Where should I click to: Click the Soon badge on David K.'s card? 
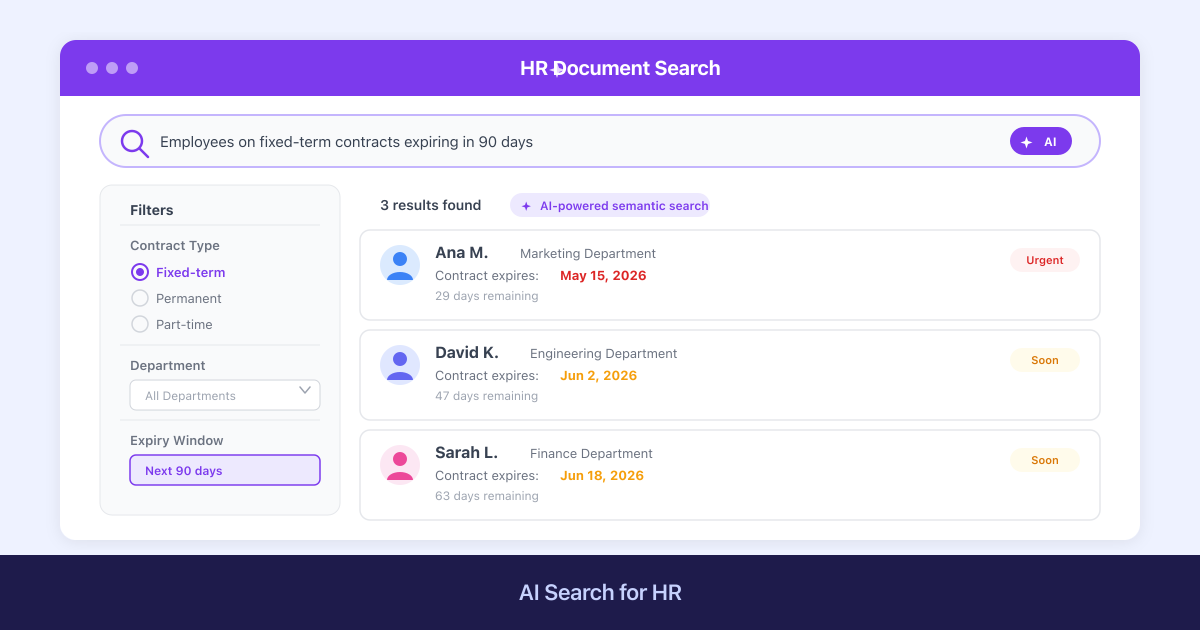1044,360
